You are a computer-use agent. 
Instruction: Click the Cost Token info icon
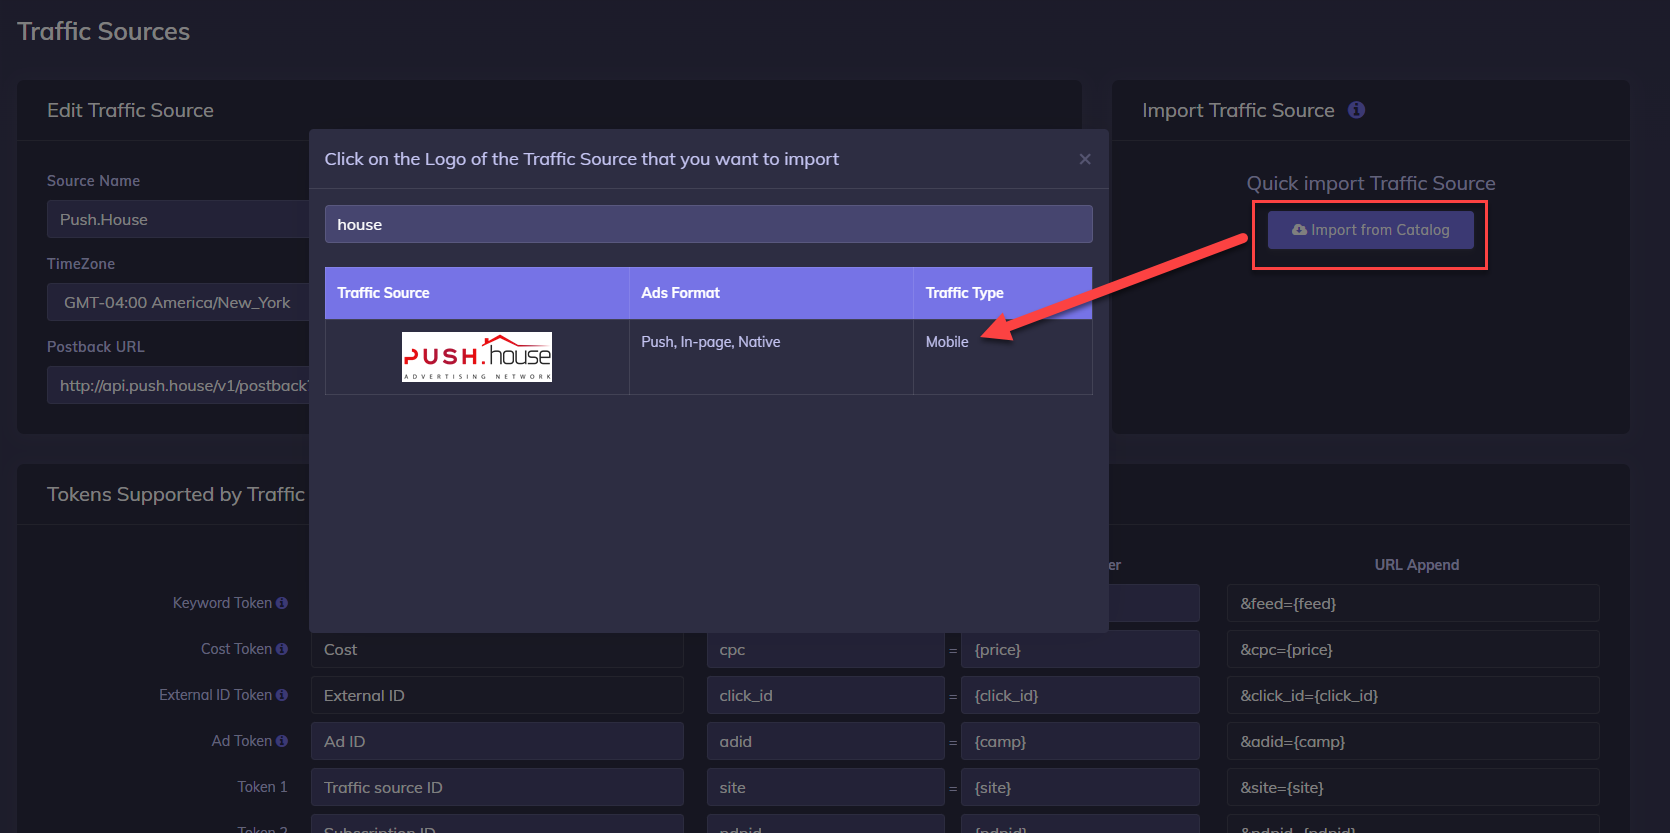[x=282, y=649]
